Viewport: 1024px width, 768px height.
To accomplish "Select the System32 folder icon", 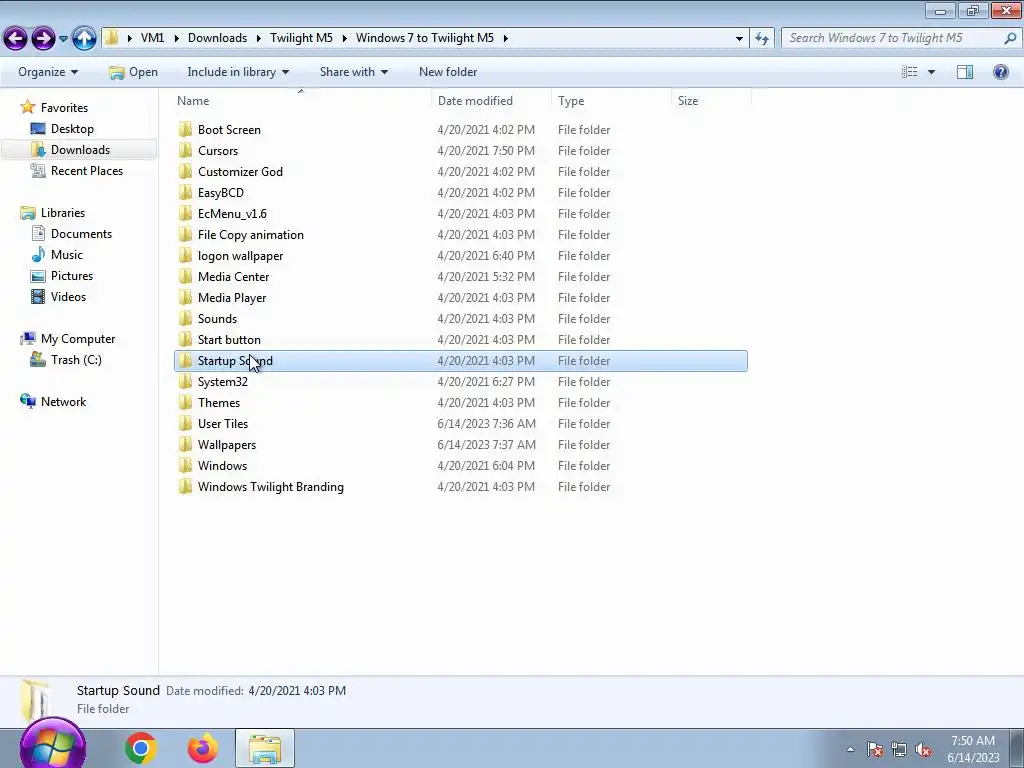I will [x=185, y=381].
